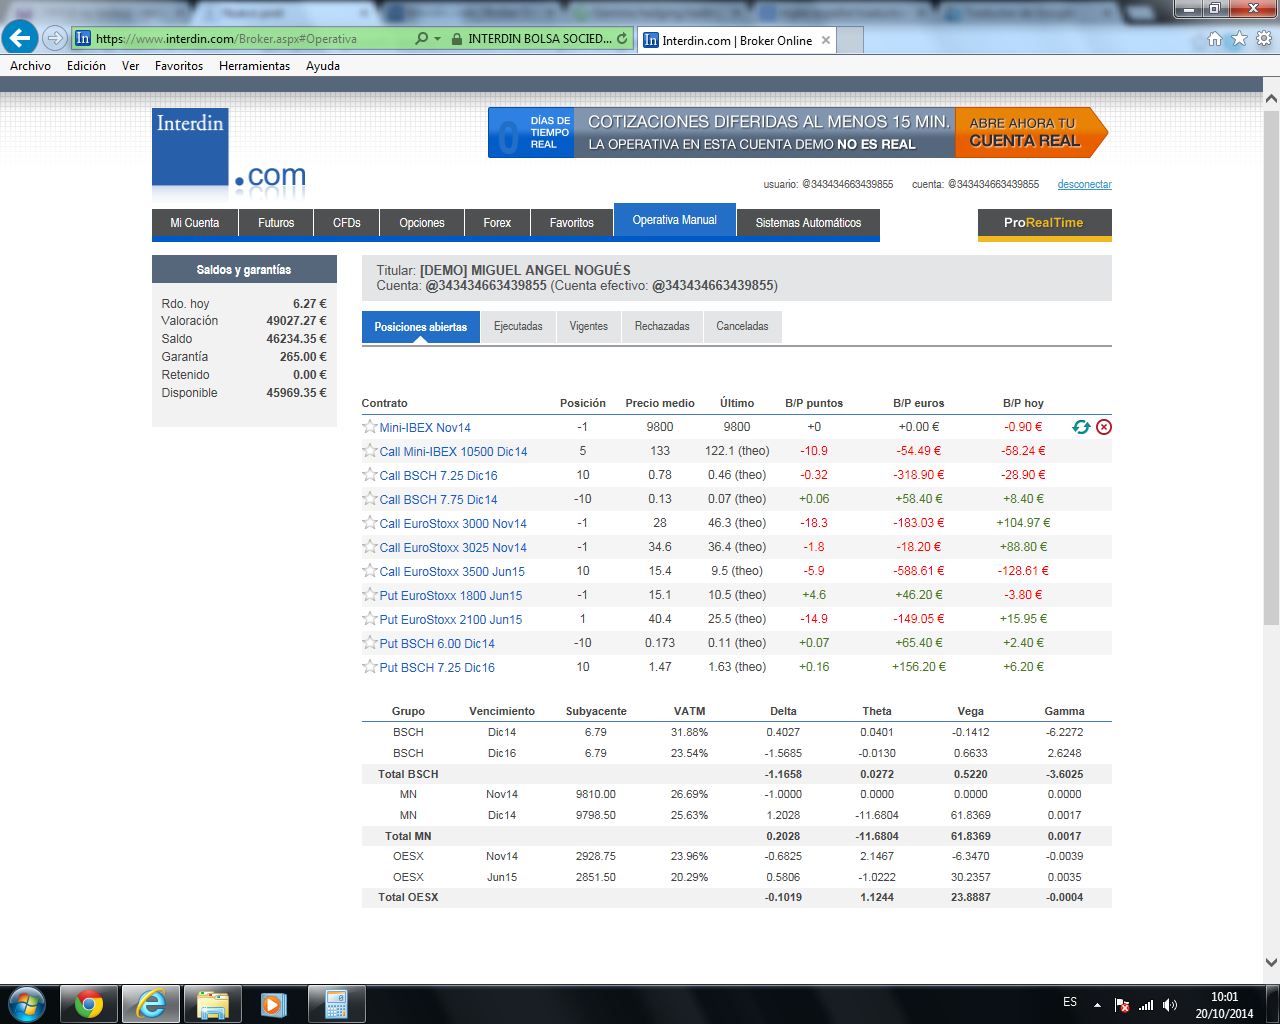The width and height of the screenshot is (1280, 1024).
Task: Open the IE favorites star panel
Action: [1239, 39]
